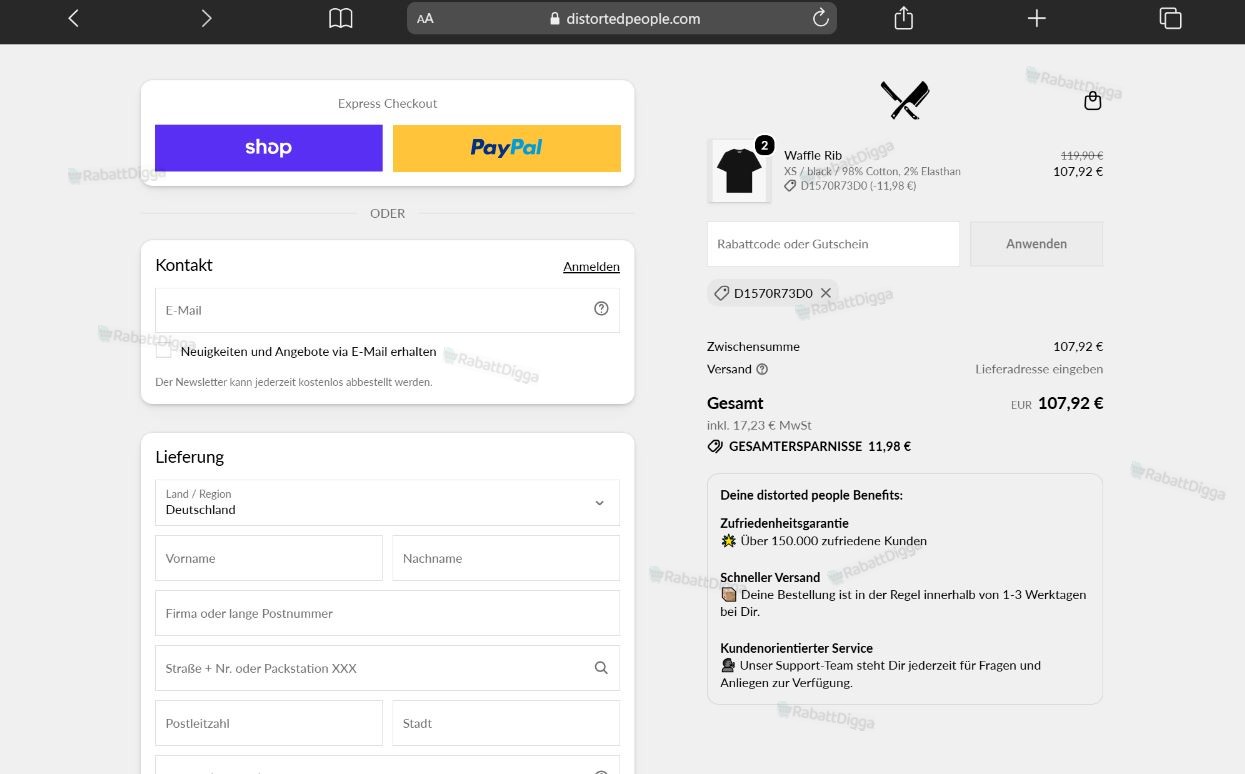Click into the Vorname field
Image resolution: width=1245 pixels, height=774 pixels.
coord(269,558)
